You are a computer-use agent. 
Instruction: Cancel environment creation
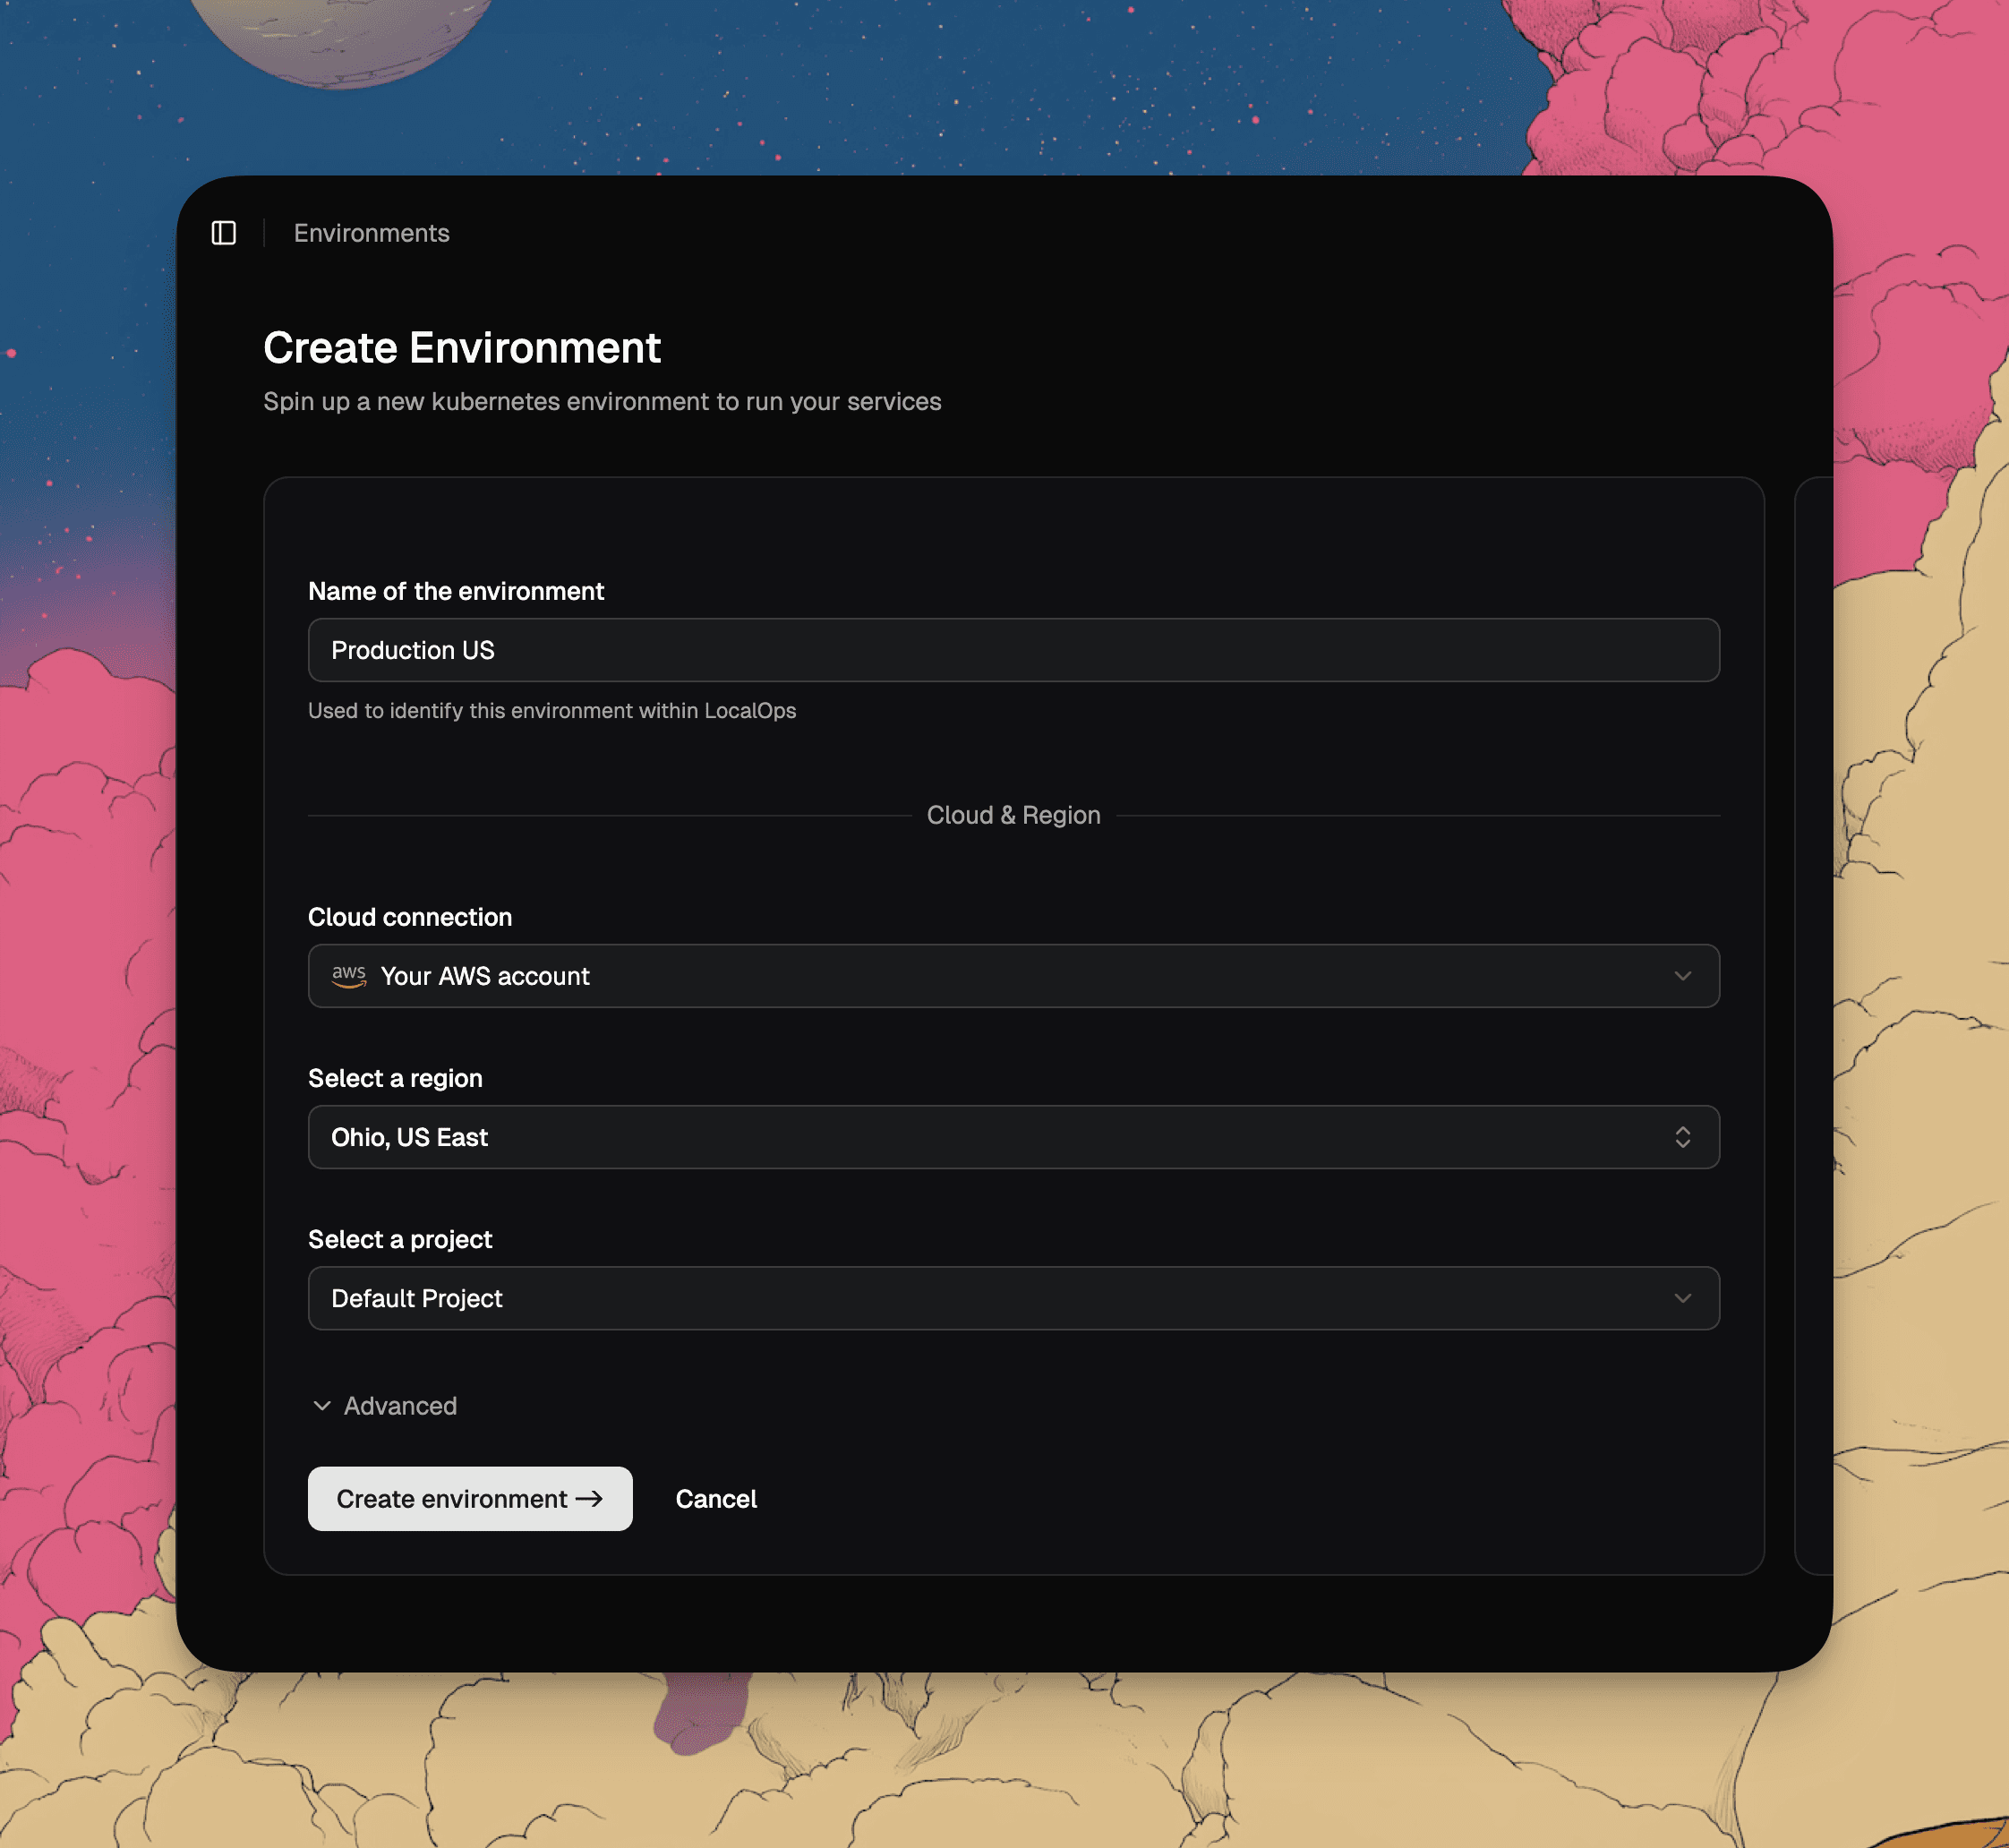pos(716,1499)
